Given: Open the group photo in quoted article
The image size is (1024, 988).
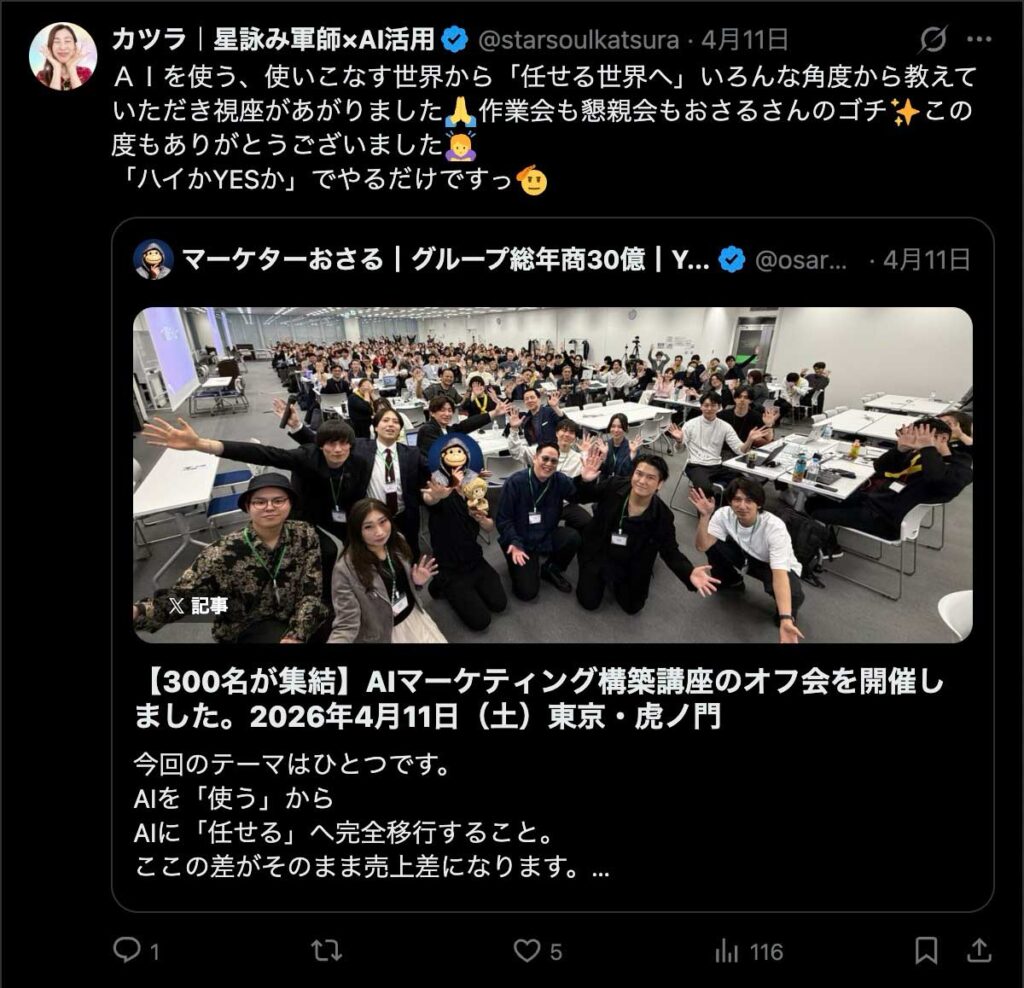Looking at the screenshot, I should click(x=552, y=475).
